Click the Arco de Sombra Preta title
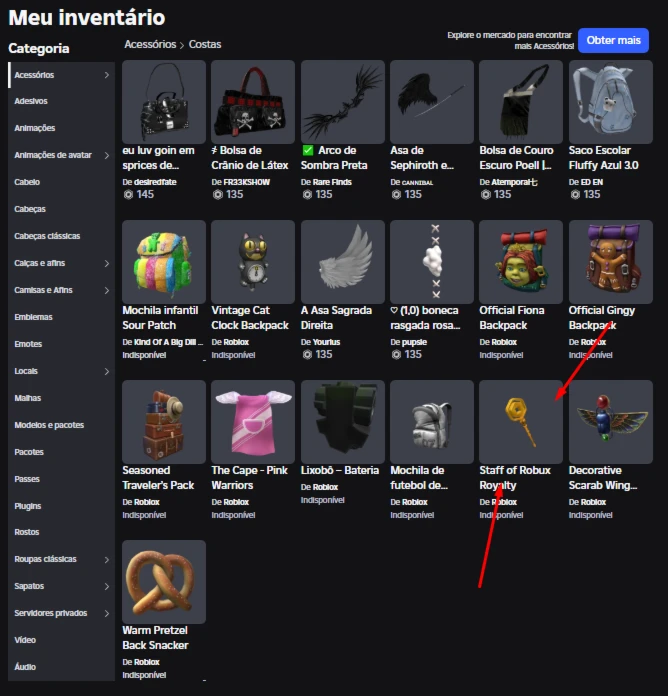 [x=334, y=158]
